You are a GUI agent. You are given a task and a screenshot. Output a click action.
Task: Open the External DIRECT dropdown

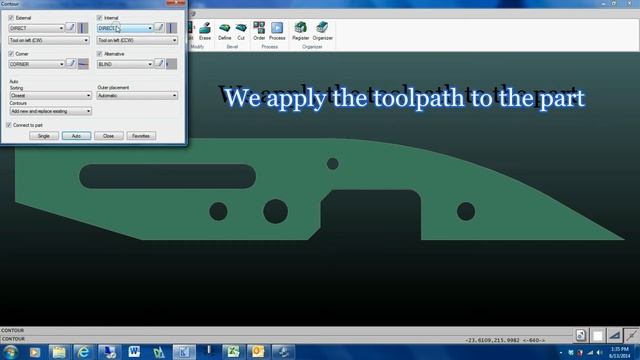(x=36, y=28)
